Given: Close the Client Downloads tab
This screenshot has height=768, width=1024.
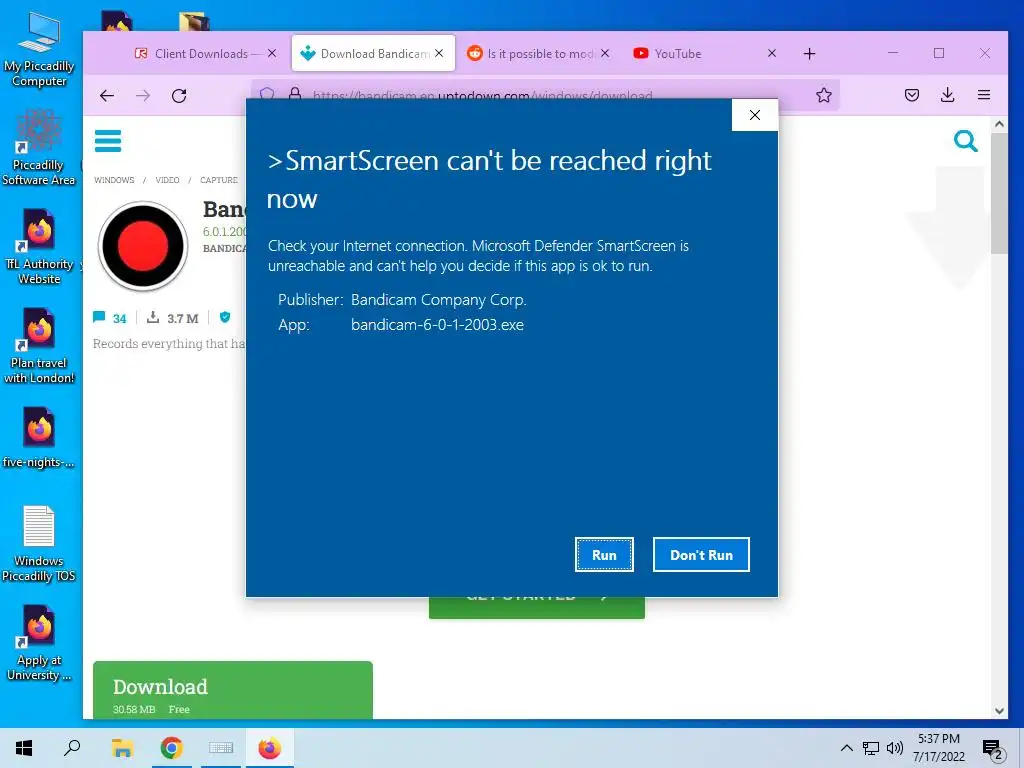Looking at the screenshot, I should pos(272,54).
